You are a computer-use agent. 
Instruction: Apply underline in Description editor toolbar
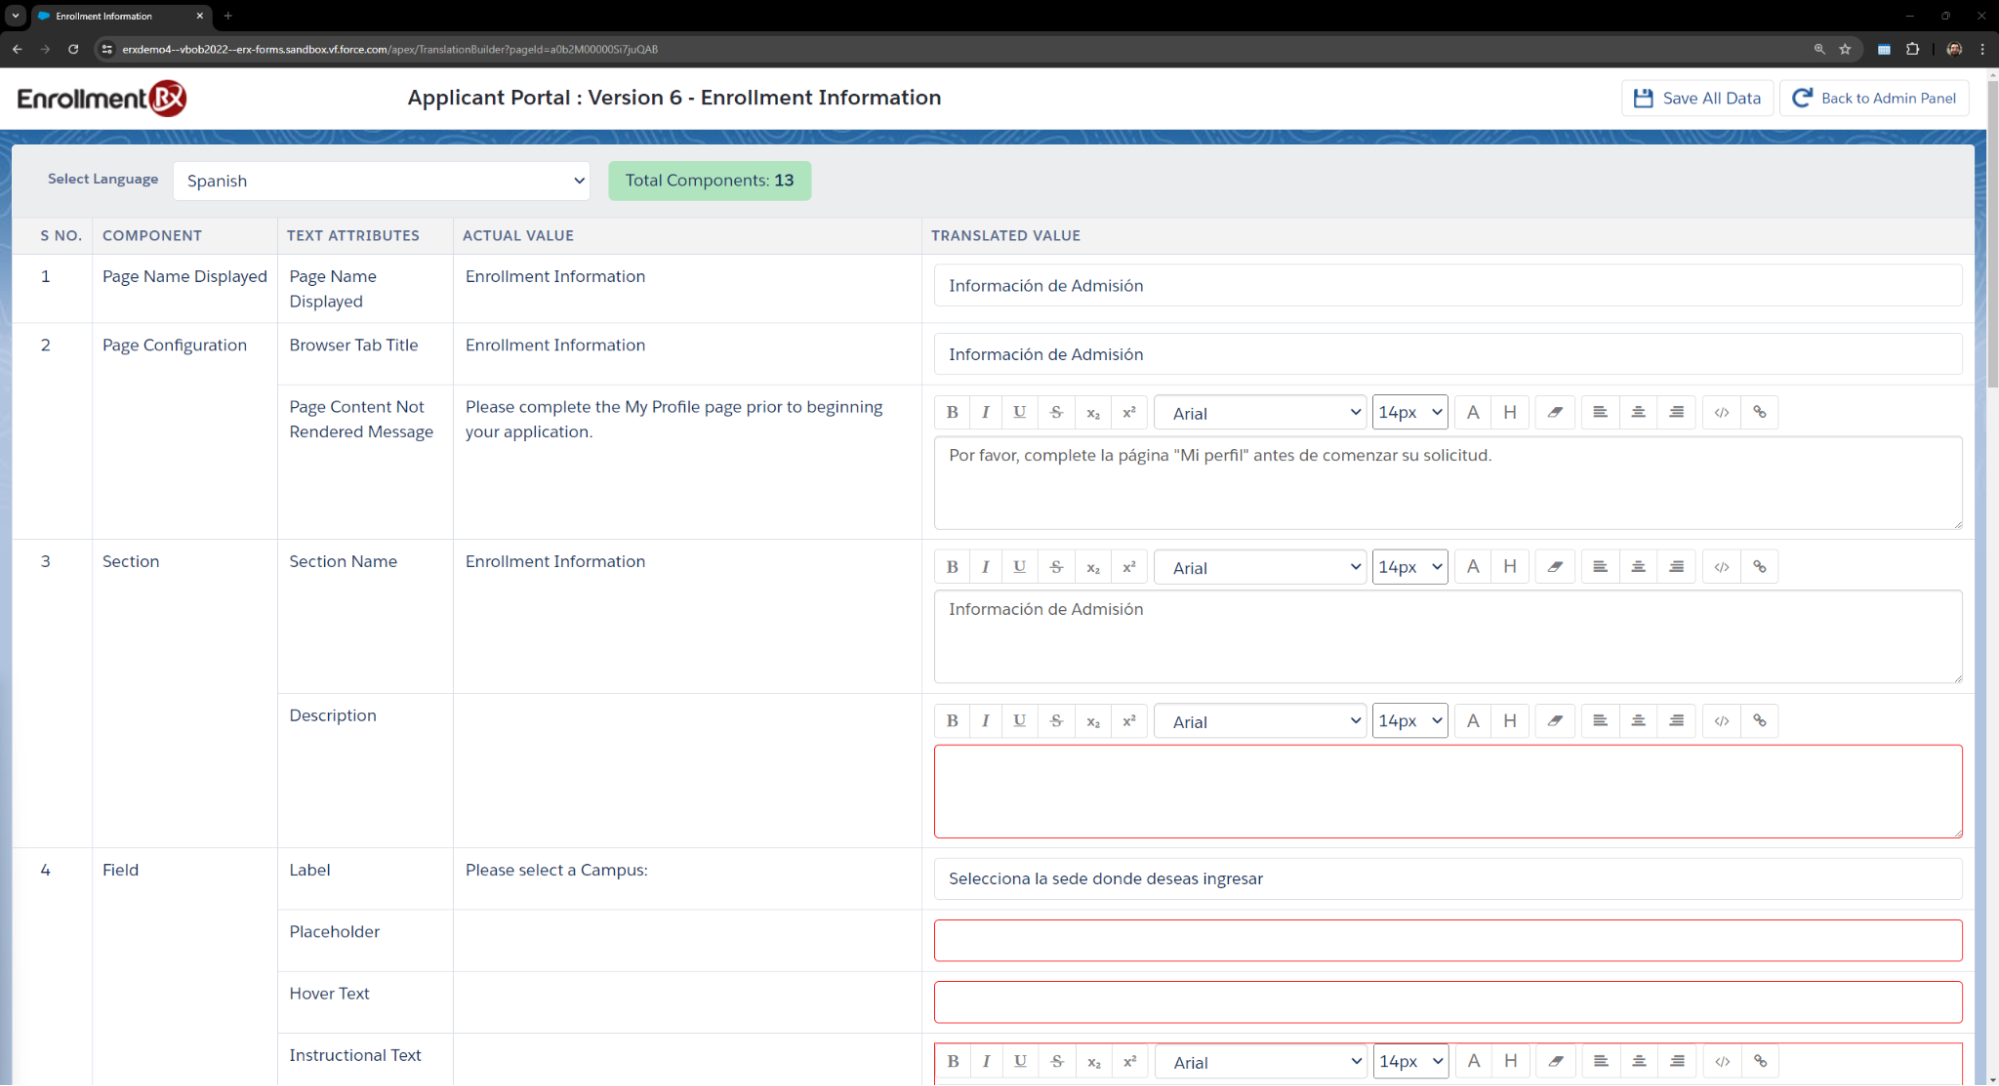[x=1019, y=721]
